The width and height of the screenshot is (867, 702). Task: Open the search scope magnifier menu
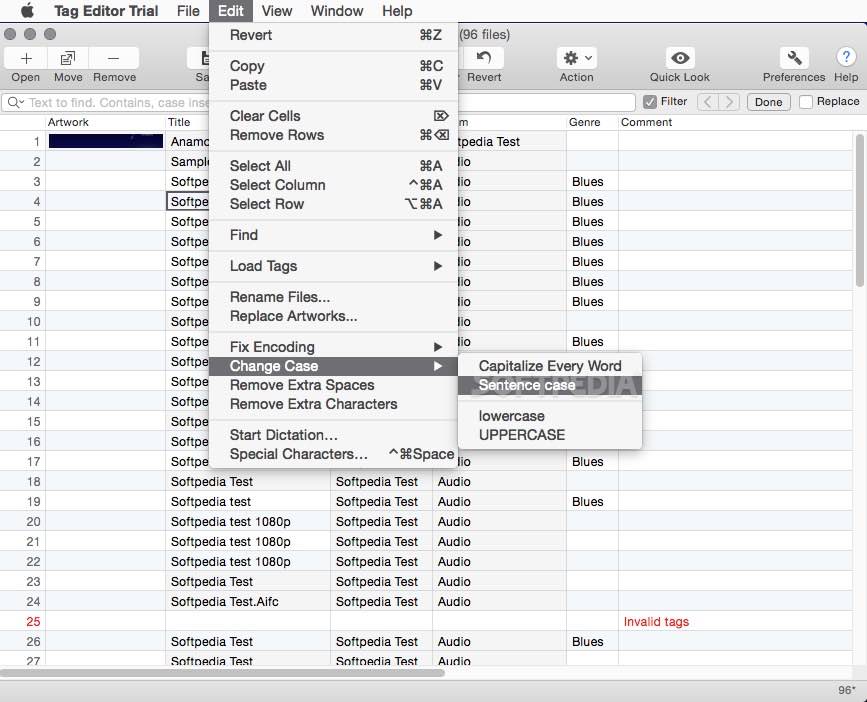point(14,101)
